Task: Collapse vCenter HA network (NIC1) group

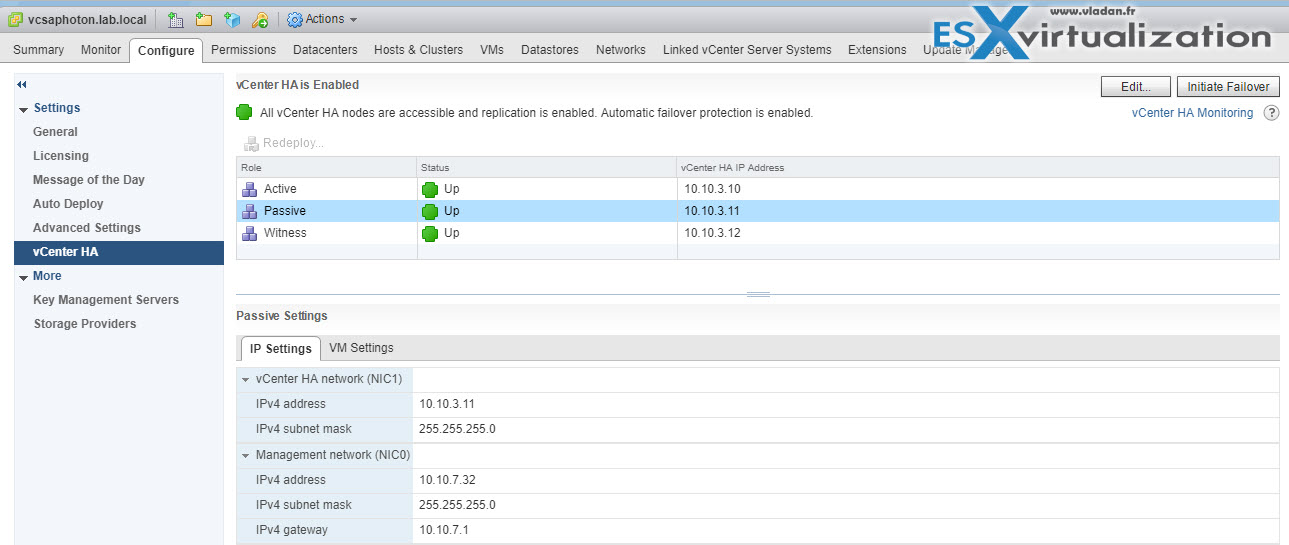Action: pyautogui.click(x=246, y=380)
